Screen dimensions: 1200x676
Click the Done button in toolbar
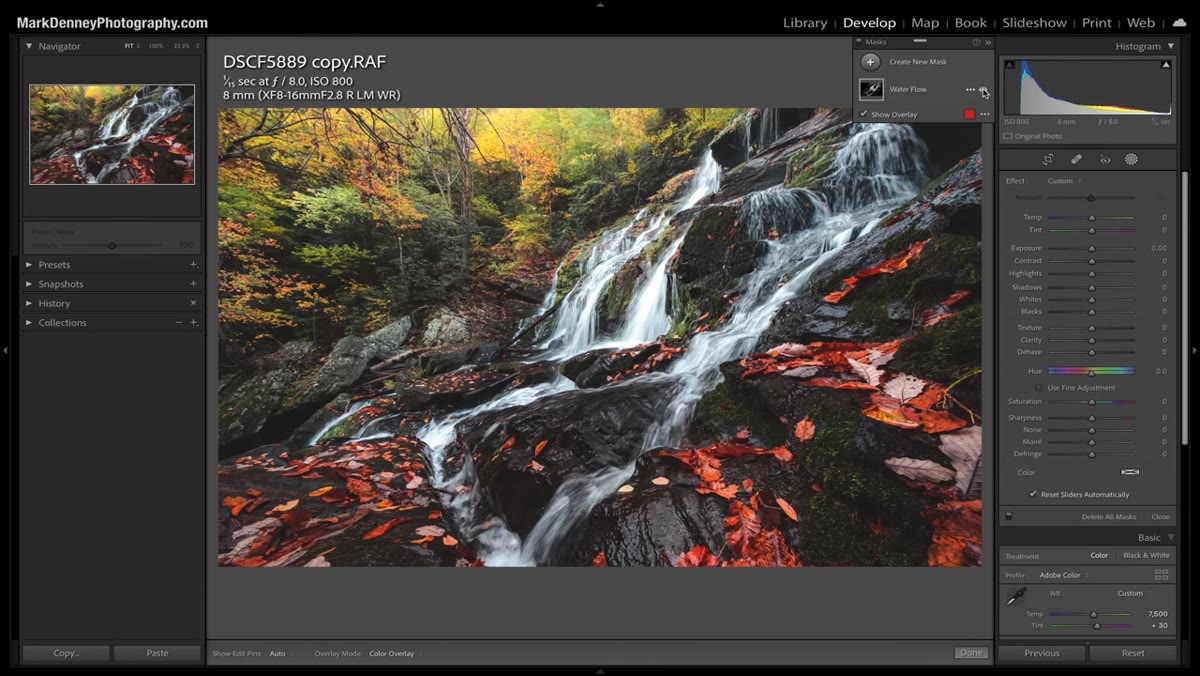pyautogui.click(x=970, y=653)
